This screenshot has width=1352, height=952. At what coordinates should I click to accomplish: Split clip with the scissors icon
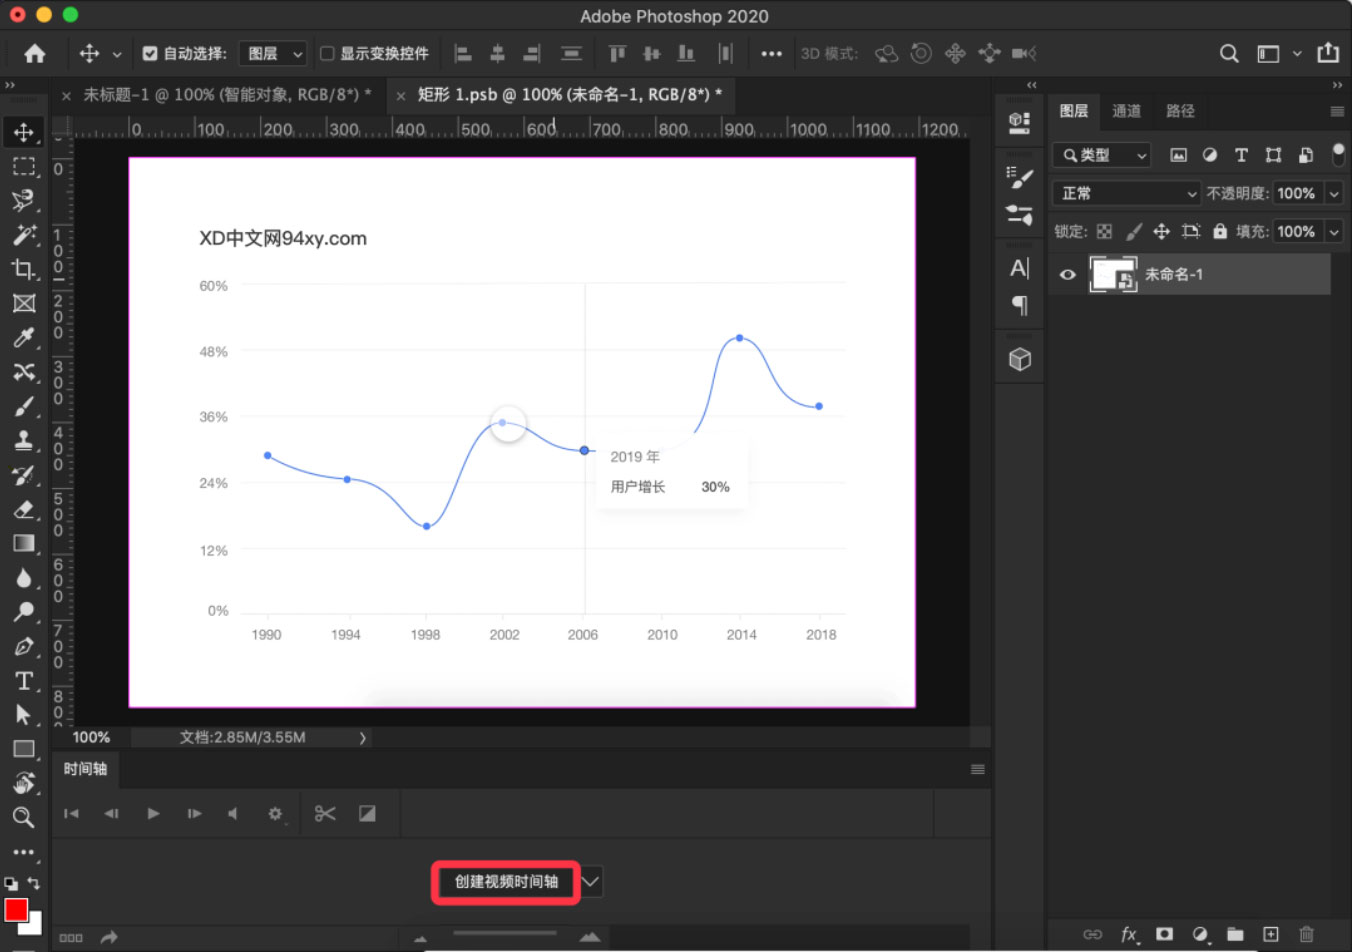(325, 813)
